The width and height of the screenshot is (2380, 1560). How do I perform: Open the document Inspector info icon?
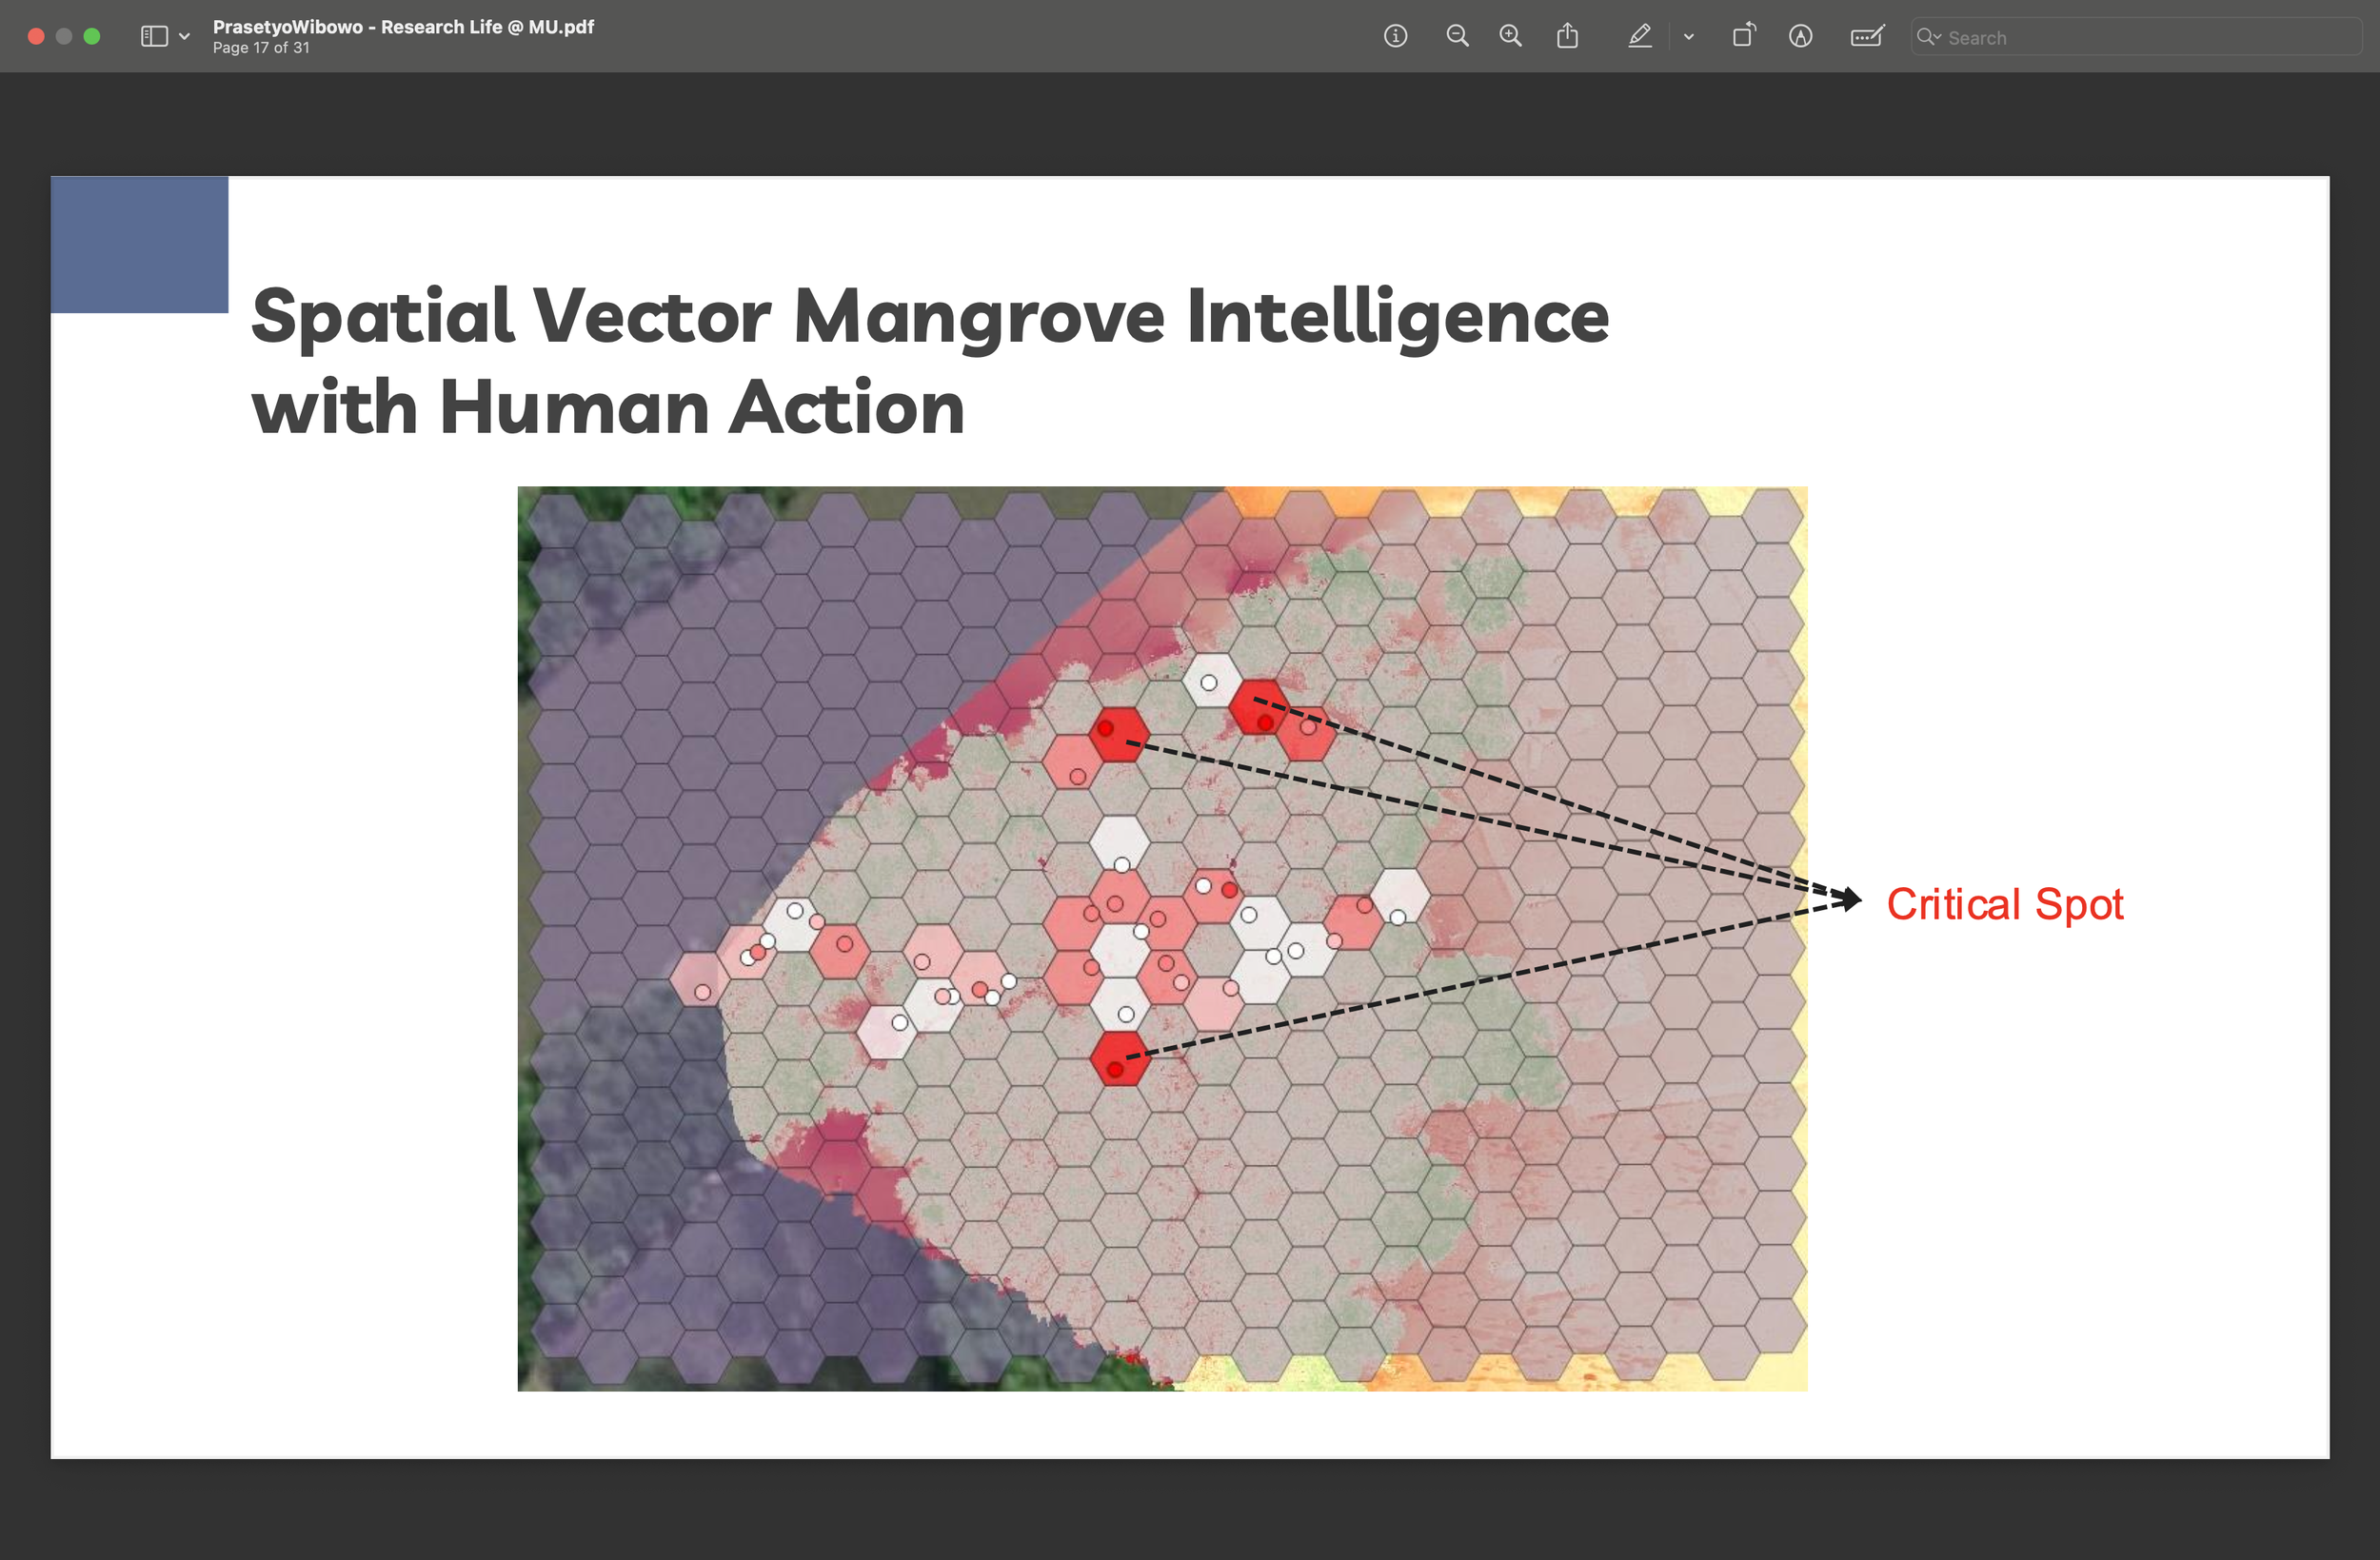[1395, 37]
